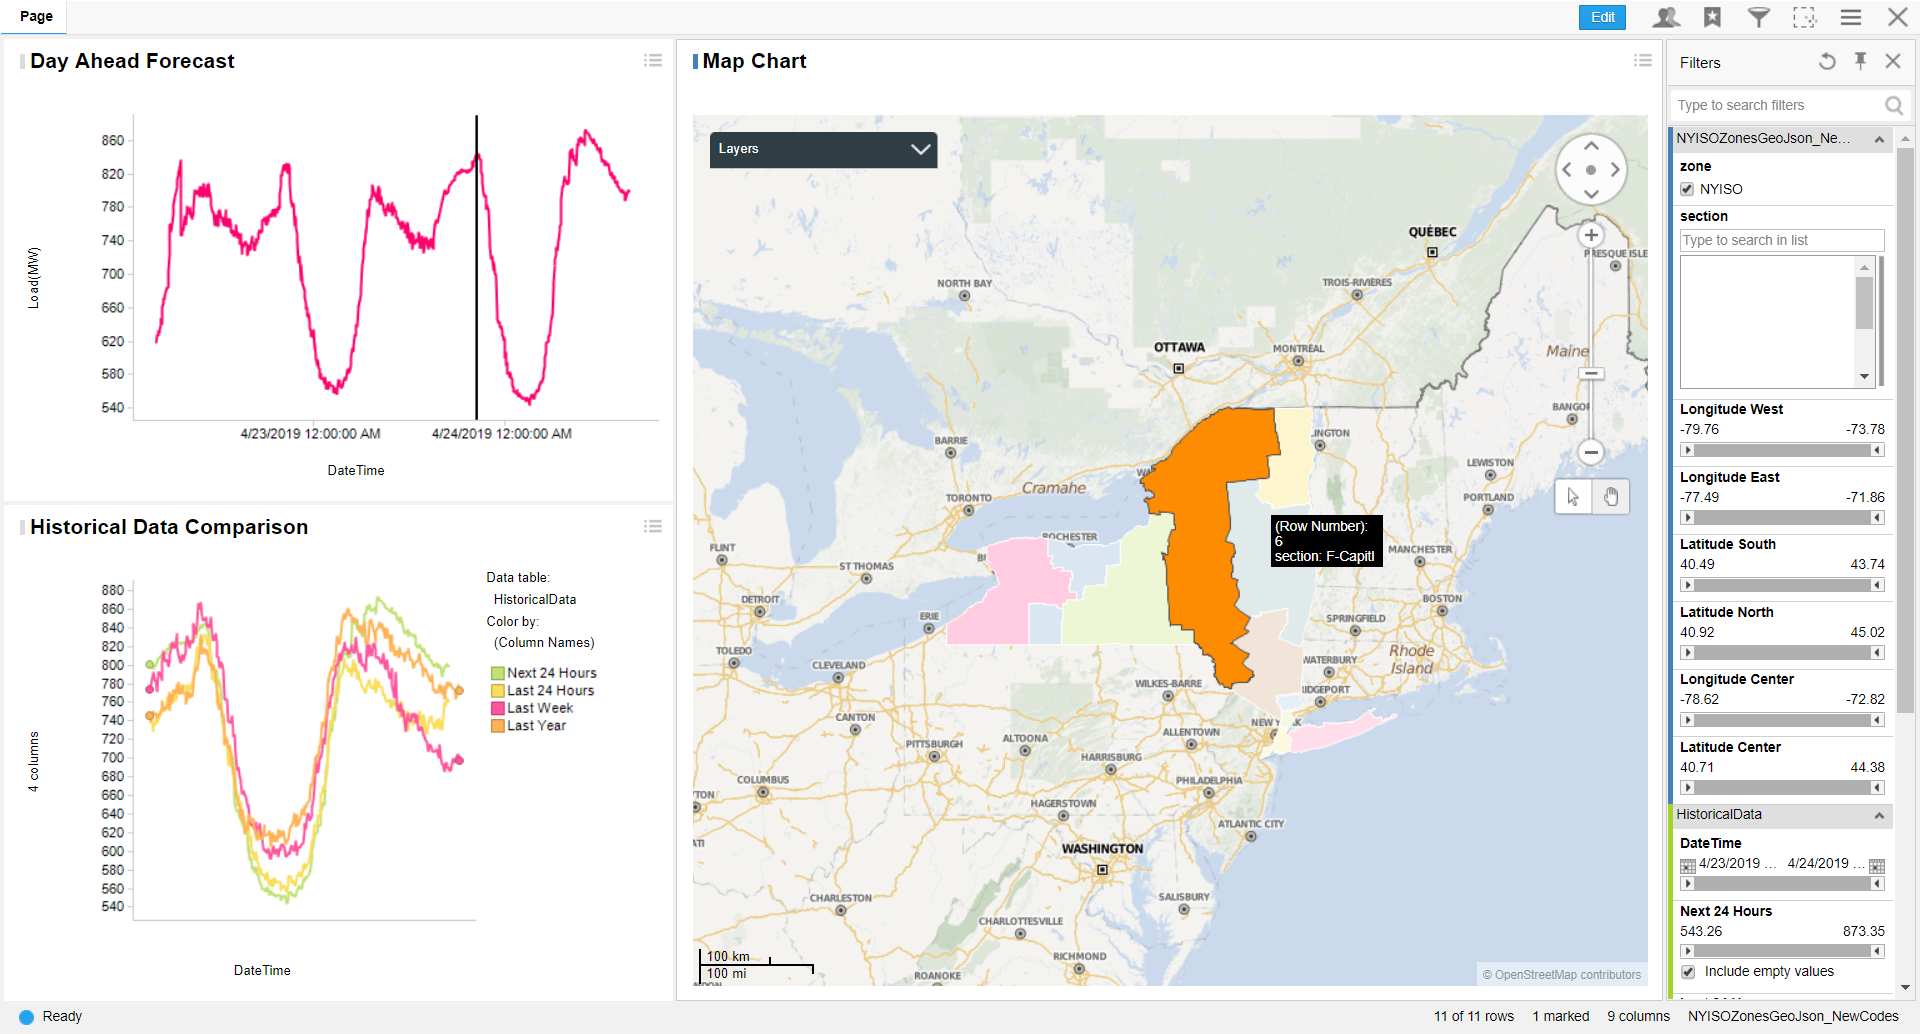
Task: Toggle the filter funnel icon
Action: [x=1758, y=17]
